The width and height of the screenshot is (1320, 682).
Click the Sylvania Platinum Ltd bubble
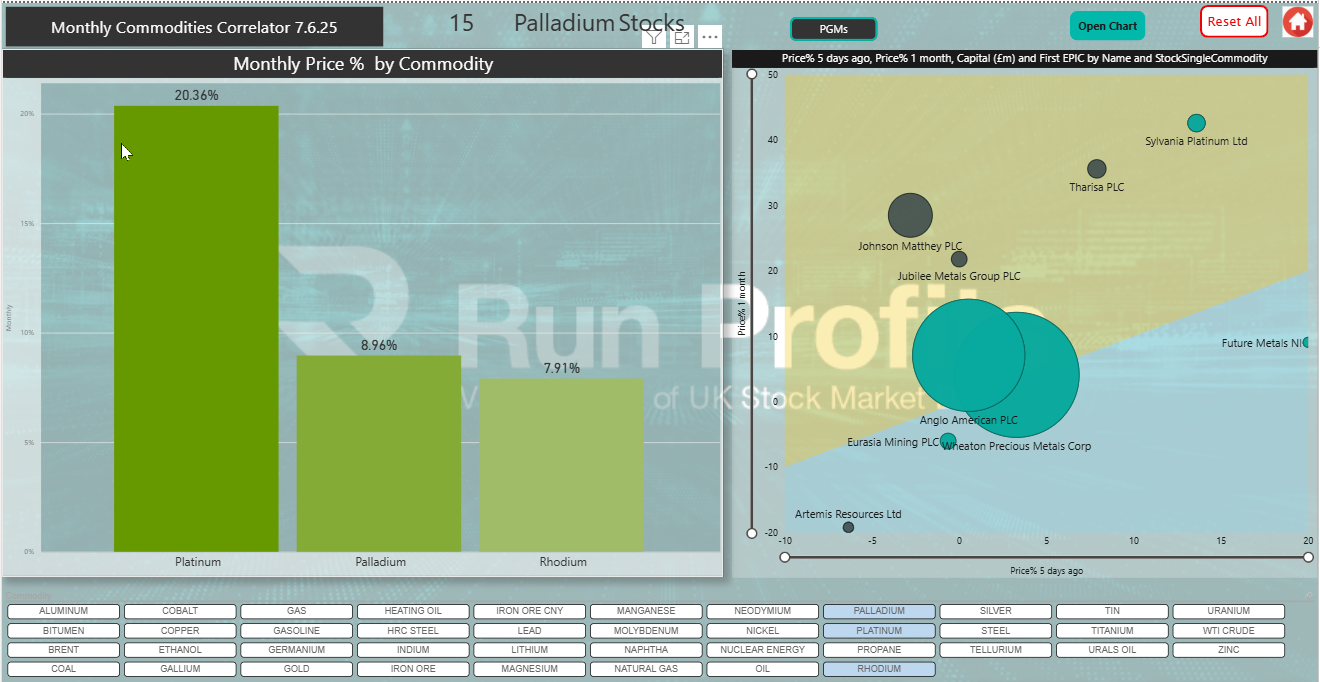(1196, 123)
